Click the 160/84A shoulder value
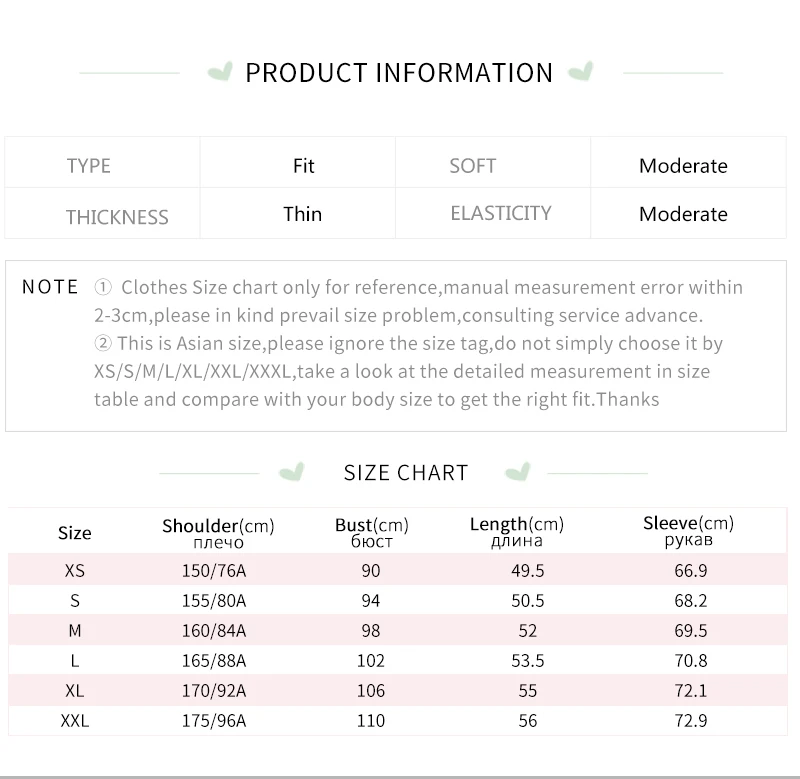800x779 pixels. click(x=218, y=631)
